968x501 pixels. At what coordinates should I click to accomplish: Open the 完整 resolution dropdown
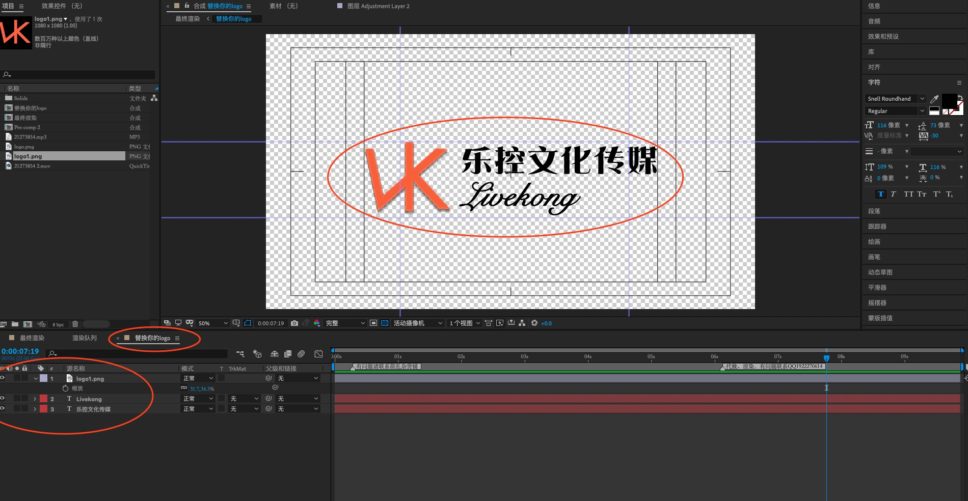(346, 323)
